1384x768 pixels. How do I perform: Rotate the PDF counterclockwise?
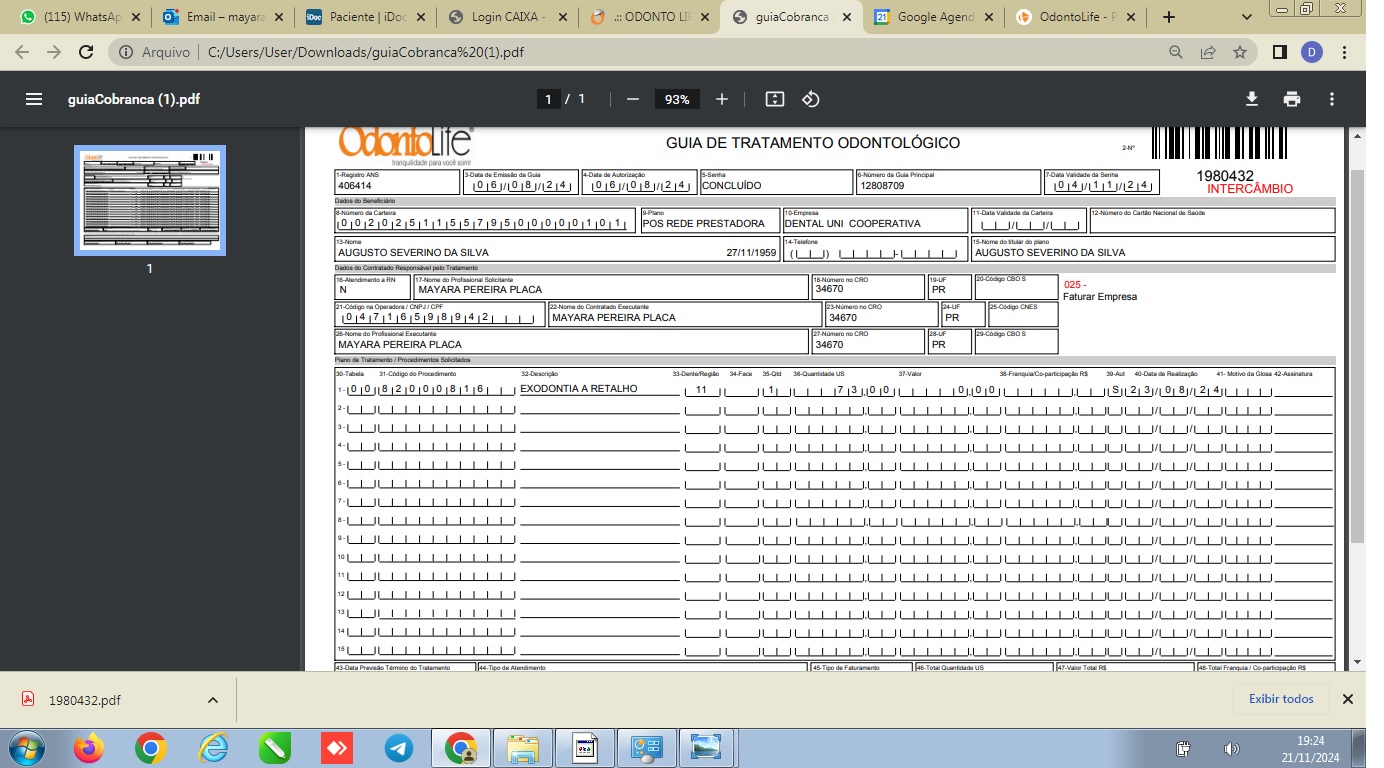click(811, 99)
